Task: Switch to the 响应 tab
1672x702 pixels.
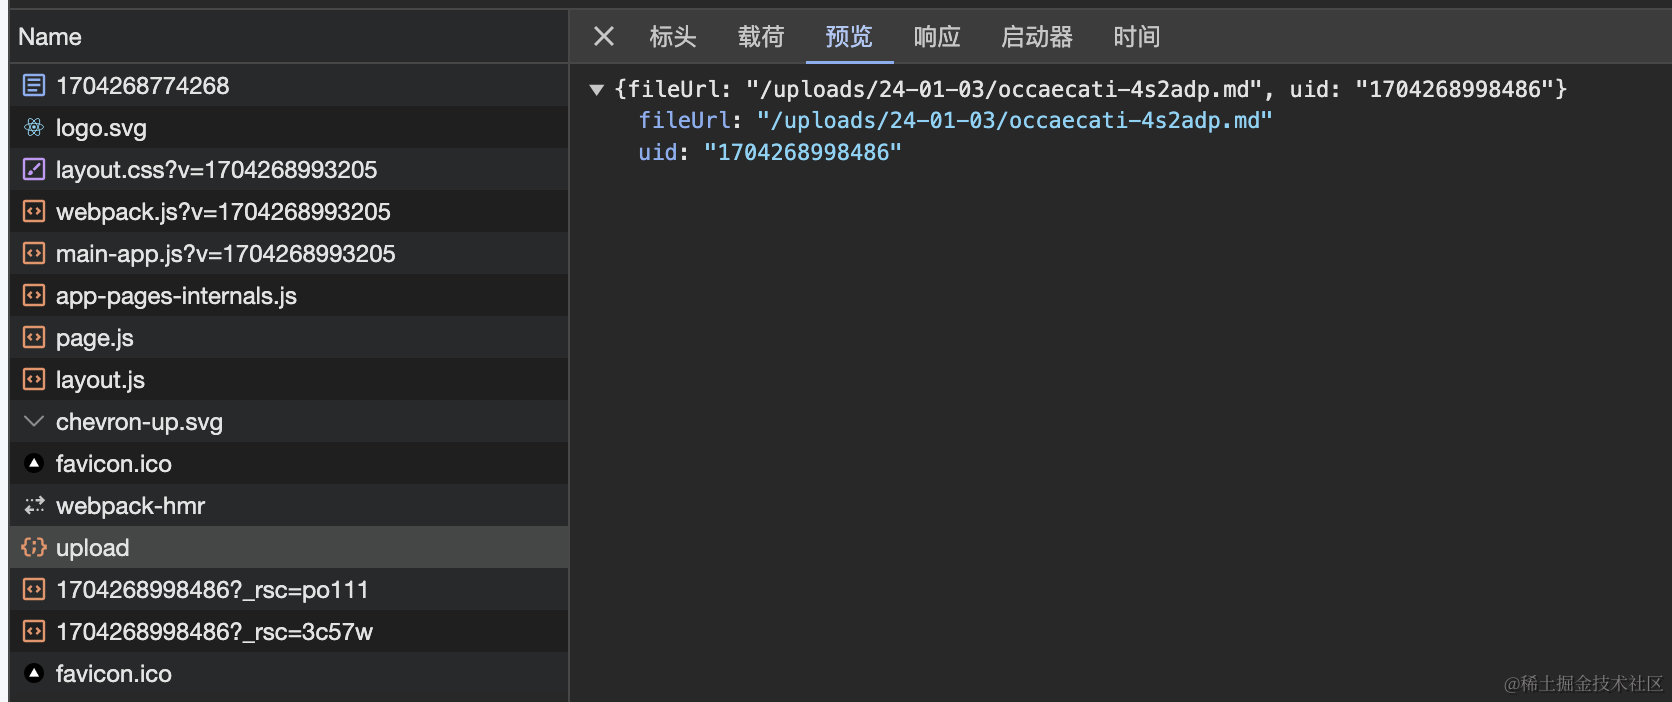Action: click(x=937, y=37)
